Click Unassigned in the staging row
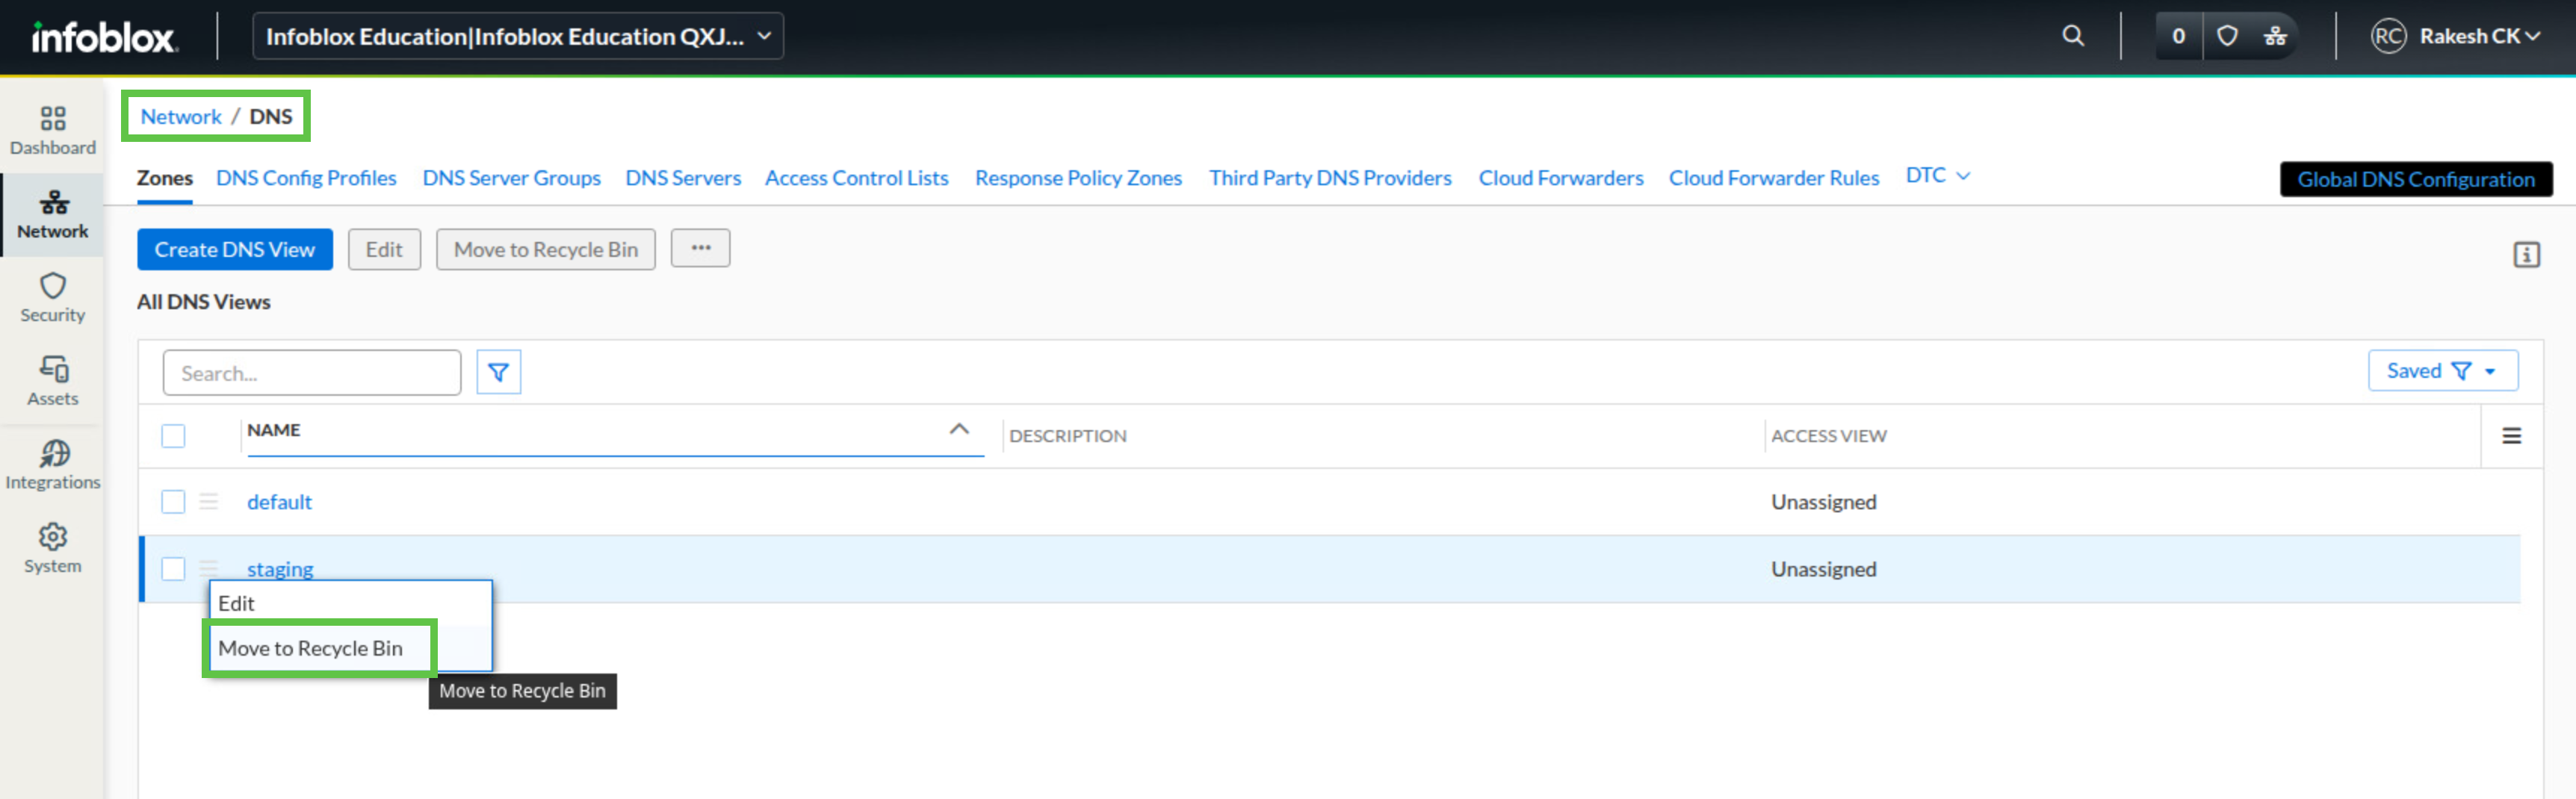Viewport: 2576px width, 799px height. point(1824,569)
